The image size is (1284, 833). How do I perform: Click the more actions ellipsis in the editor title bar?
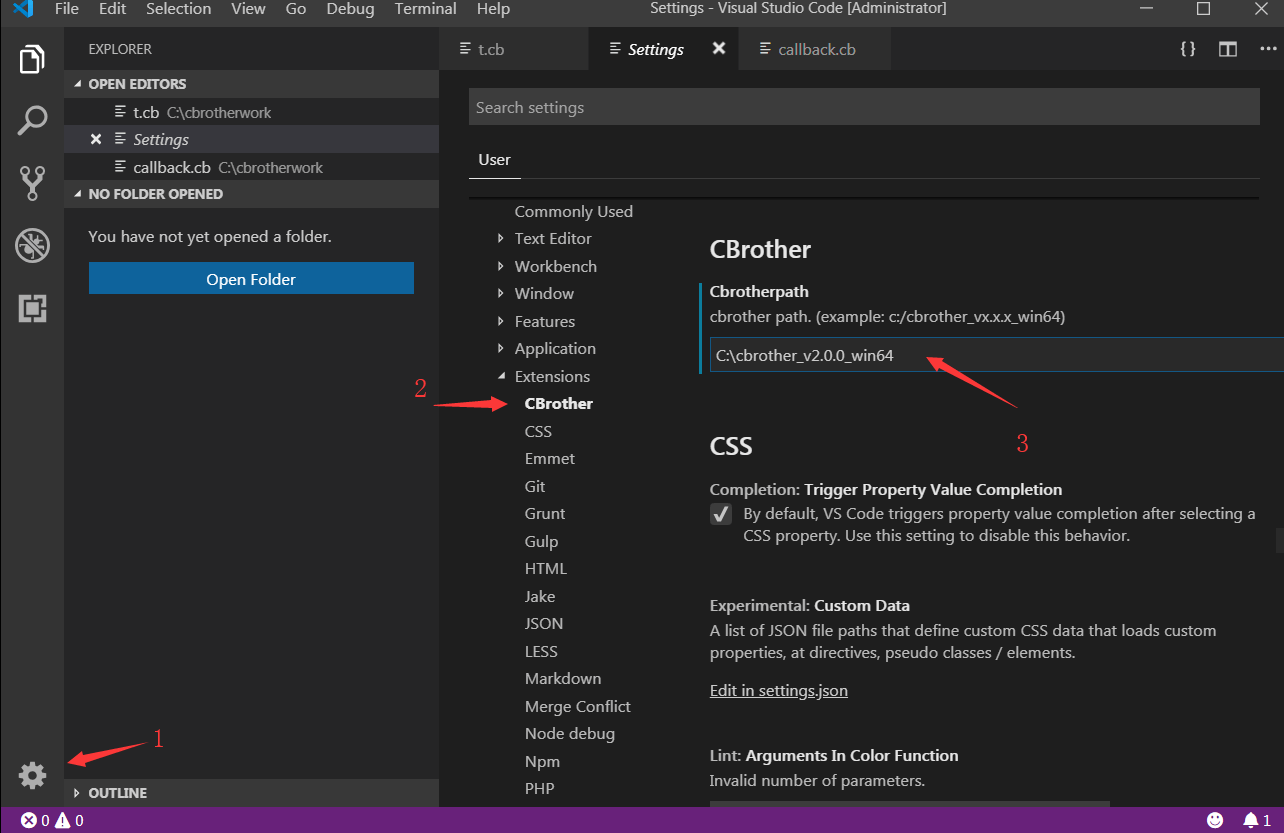point(1268,49)
